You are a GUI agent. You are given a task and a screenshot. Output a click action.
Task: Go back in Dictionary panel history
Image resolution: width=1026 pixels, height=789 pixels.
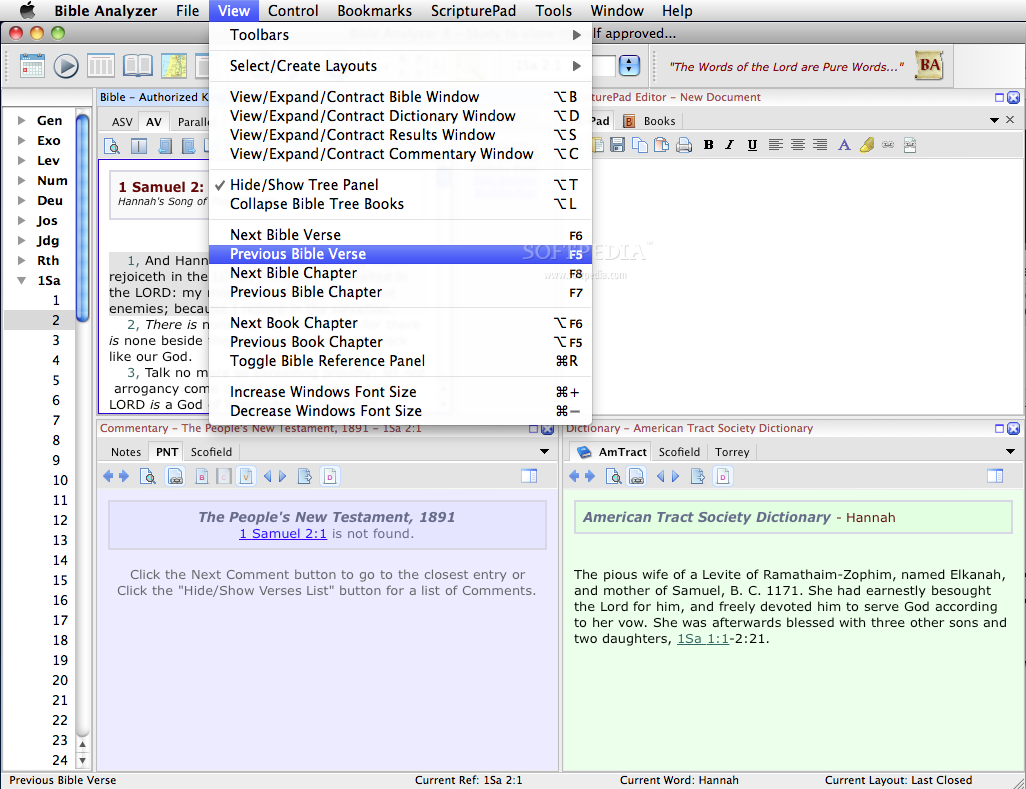click(x=574, y=476)
